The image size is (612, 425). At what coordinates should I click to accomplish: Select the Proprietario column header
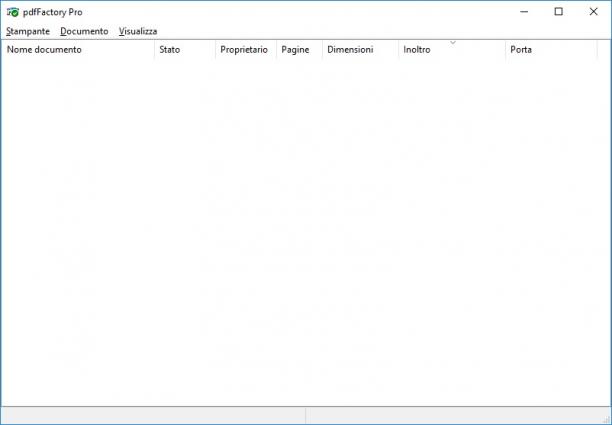coord(246,50)
